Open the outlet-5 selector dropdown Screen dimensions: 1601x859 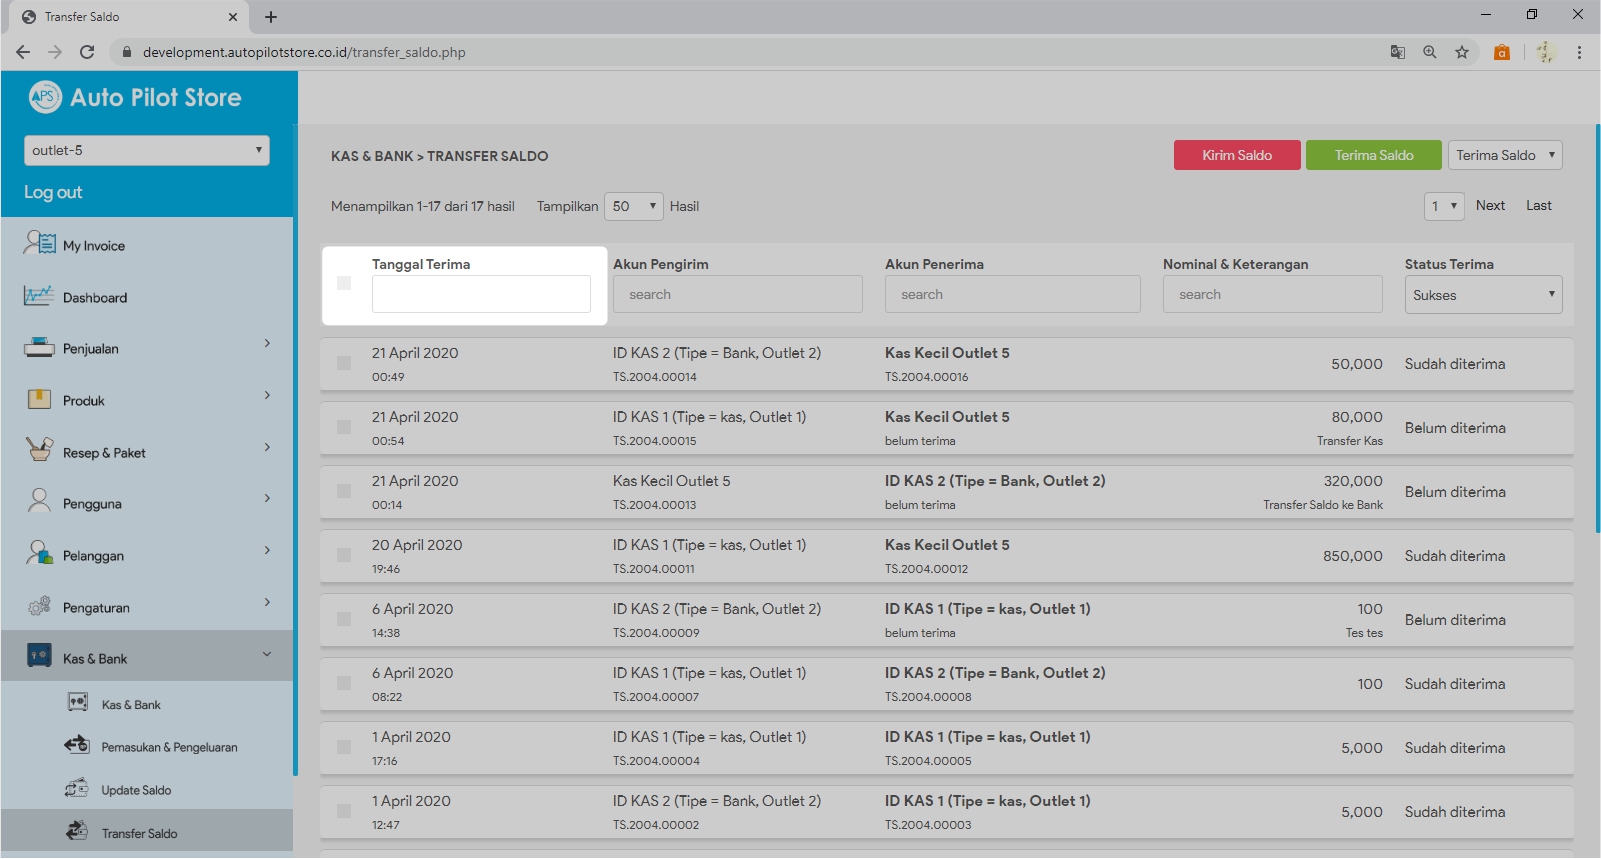pos(146,150)
